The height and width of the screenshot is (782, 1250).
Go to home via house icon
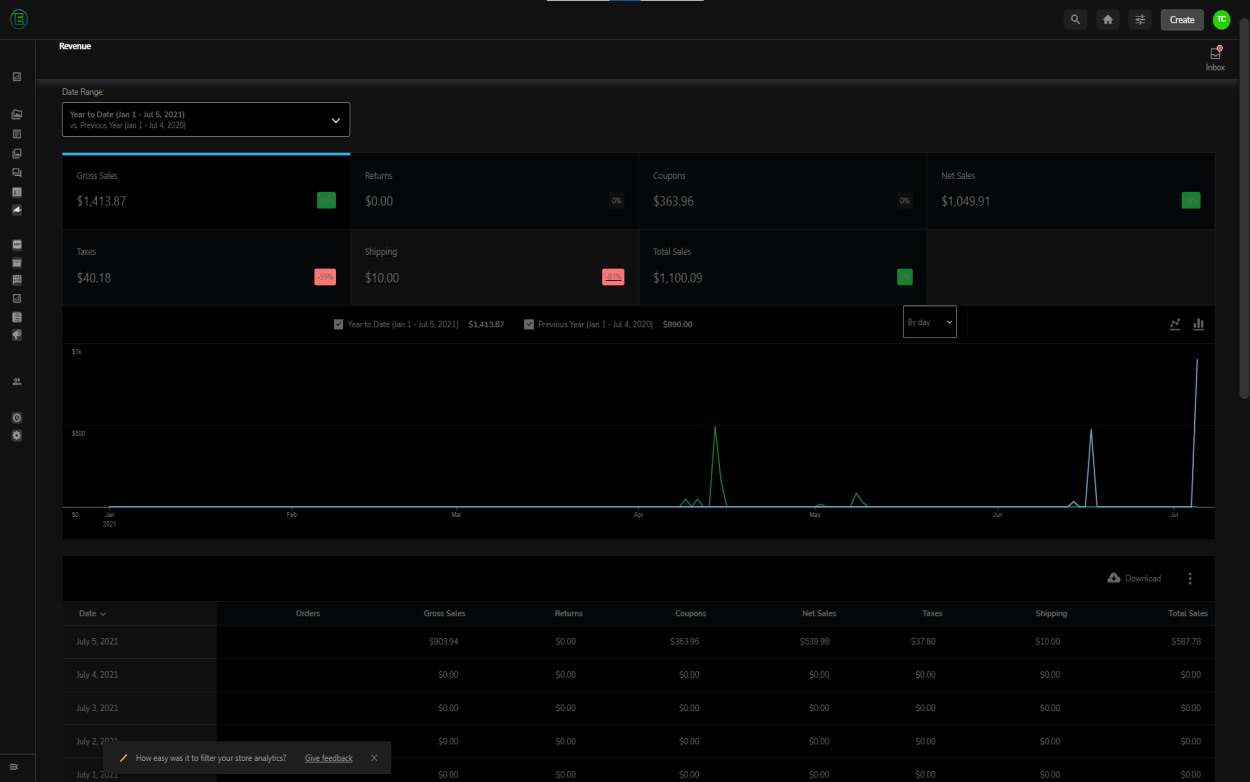(1107, 19)
